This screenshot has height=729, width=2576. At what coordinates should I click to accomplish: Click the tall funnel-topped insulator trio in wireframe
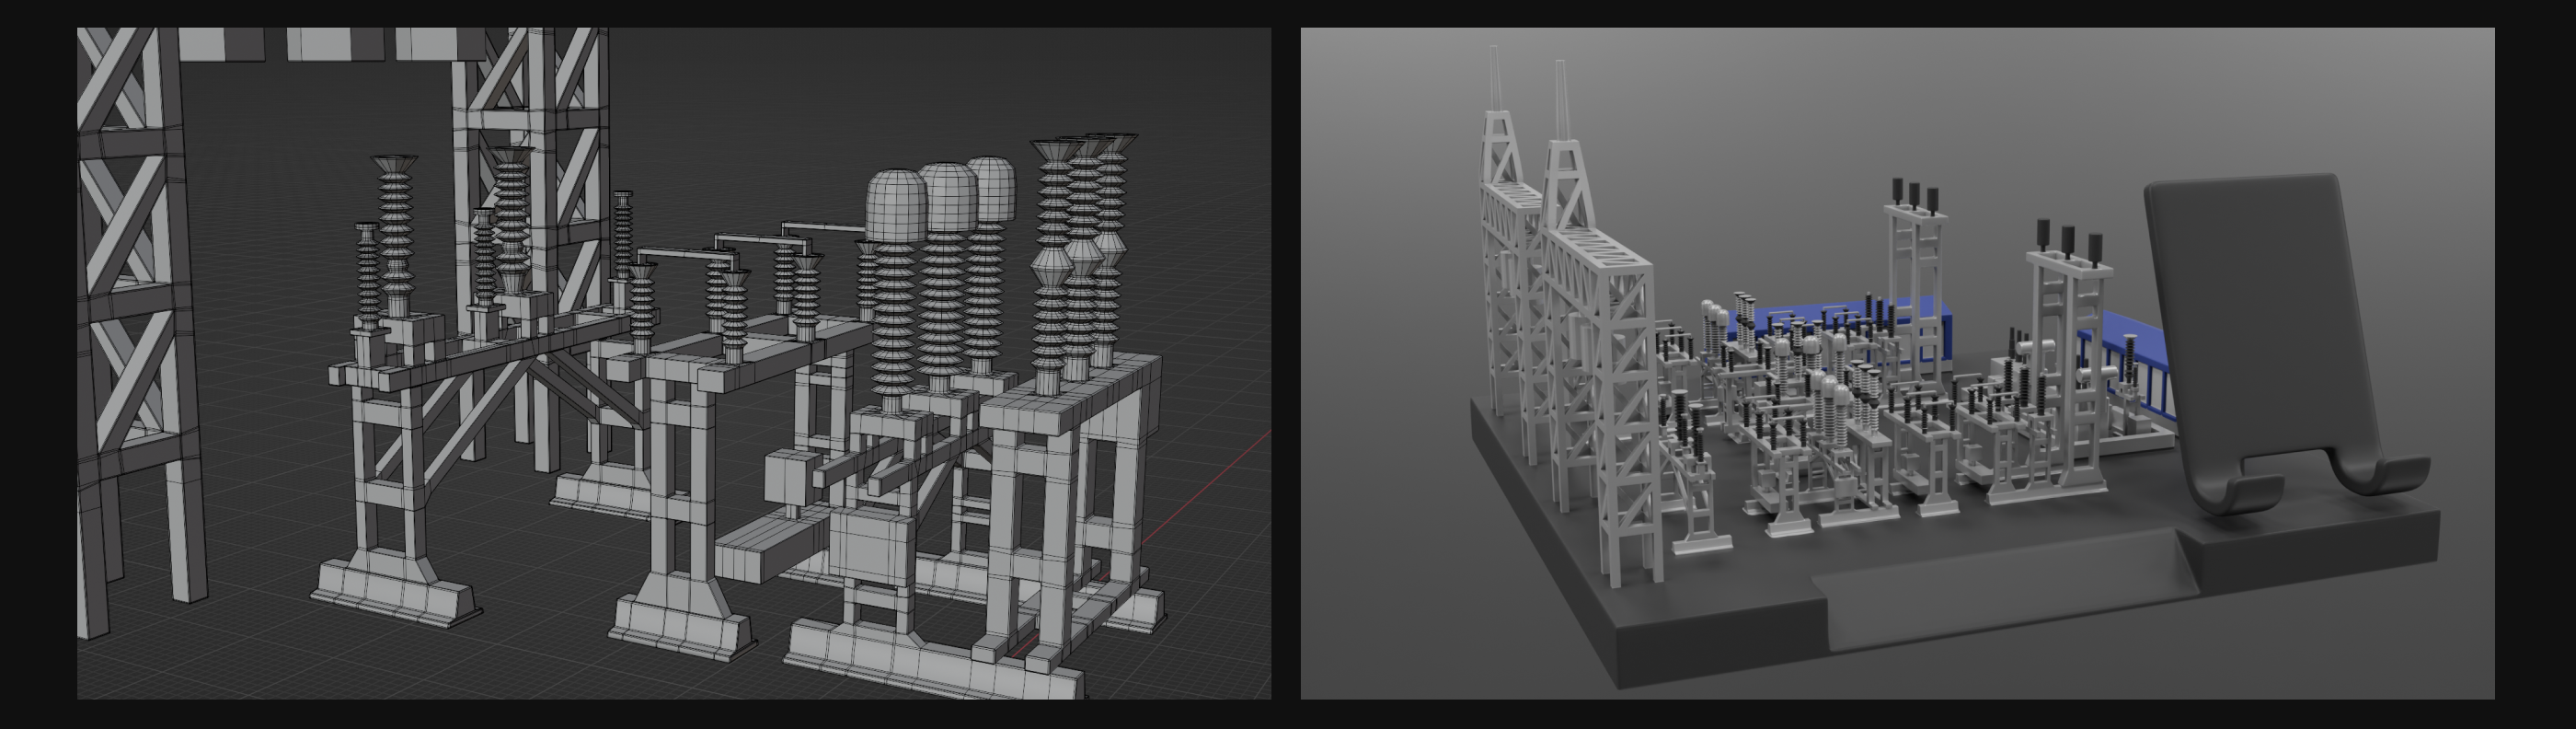[x=1080, y=250]
